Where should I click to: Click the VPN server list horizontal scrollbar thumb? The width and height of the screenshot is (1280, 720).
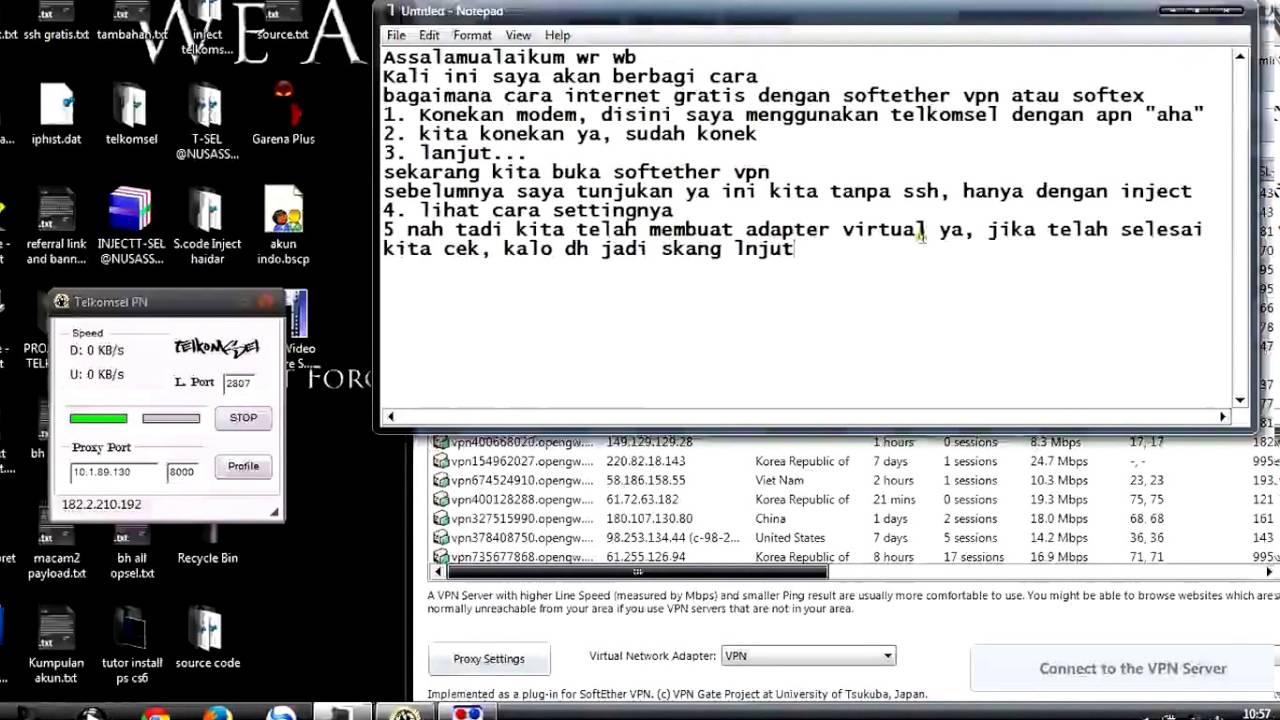pos(637,573)
